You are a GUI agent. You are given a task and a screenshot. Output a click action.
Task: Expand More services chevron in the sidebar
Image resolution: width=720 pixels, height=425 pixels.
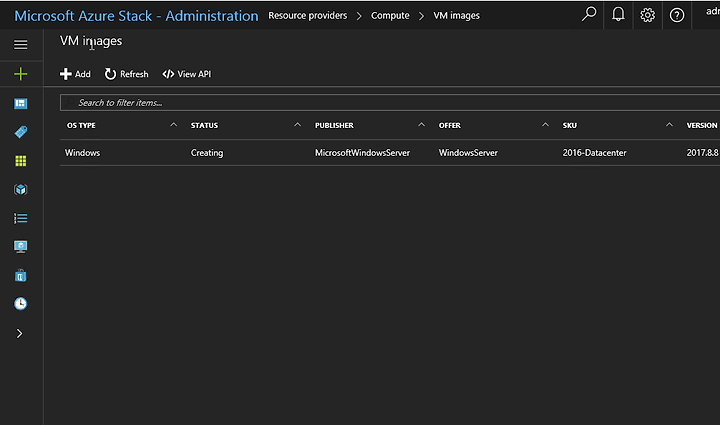(x=19, y=334)
